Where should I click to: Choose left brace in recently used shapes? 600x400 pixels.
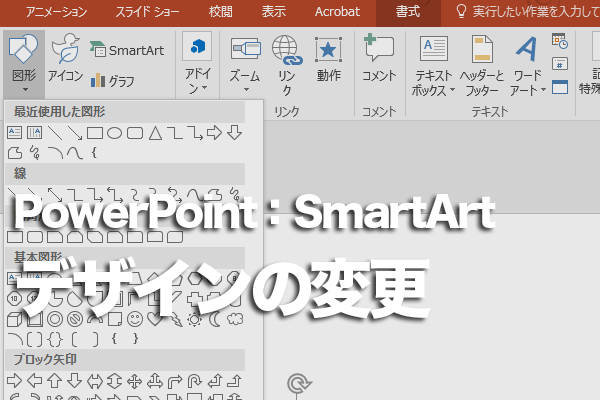(x=94, y=153)
